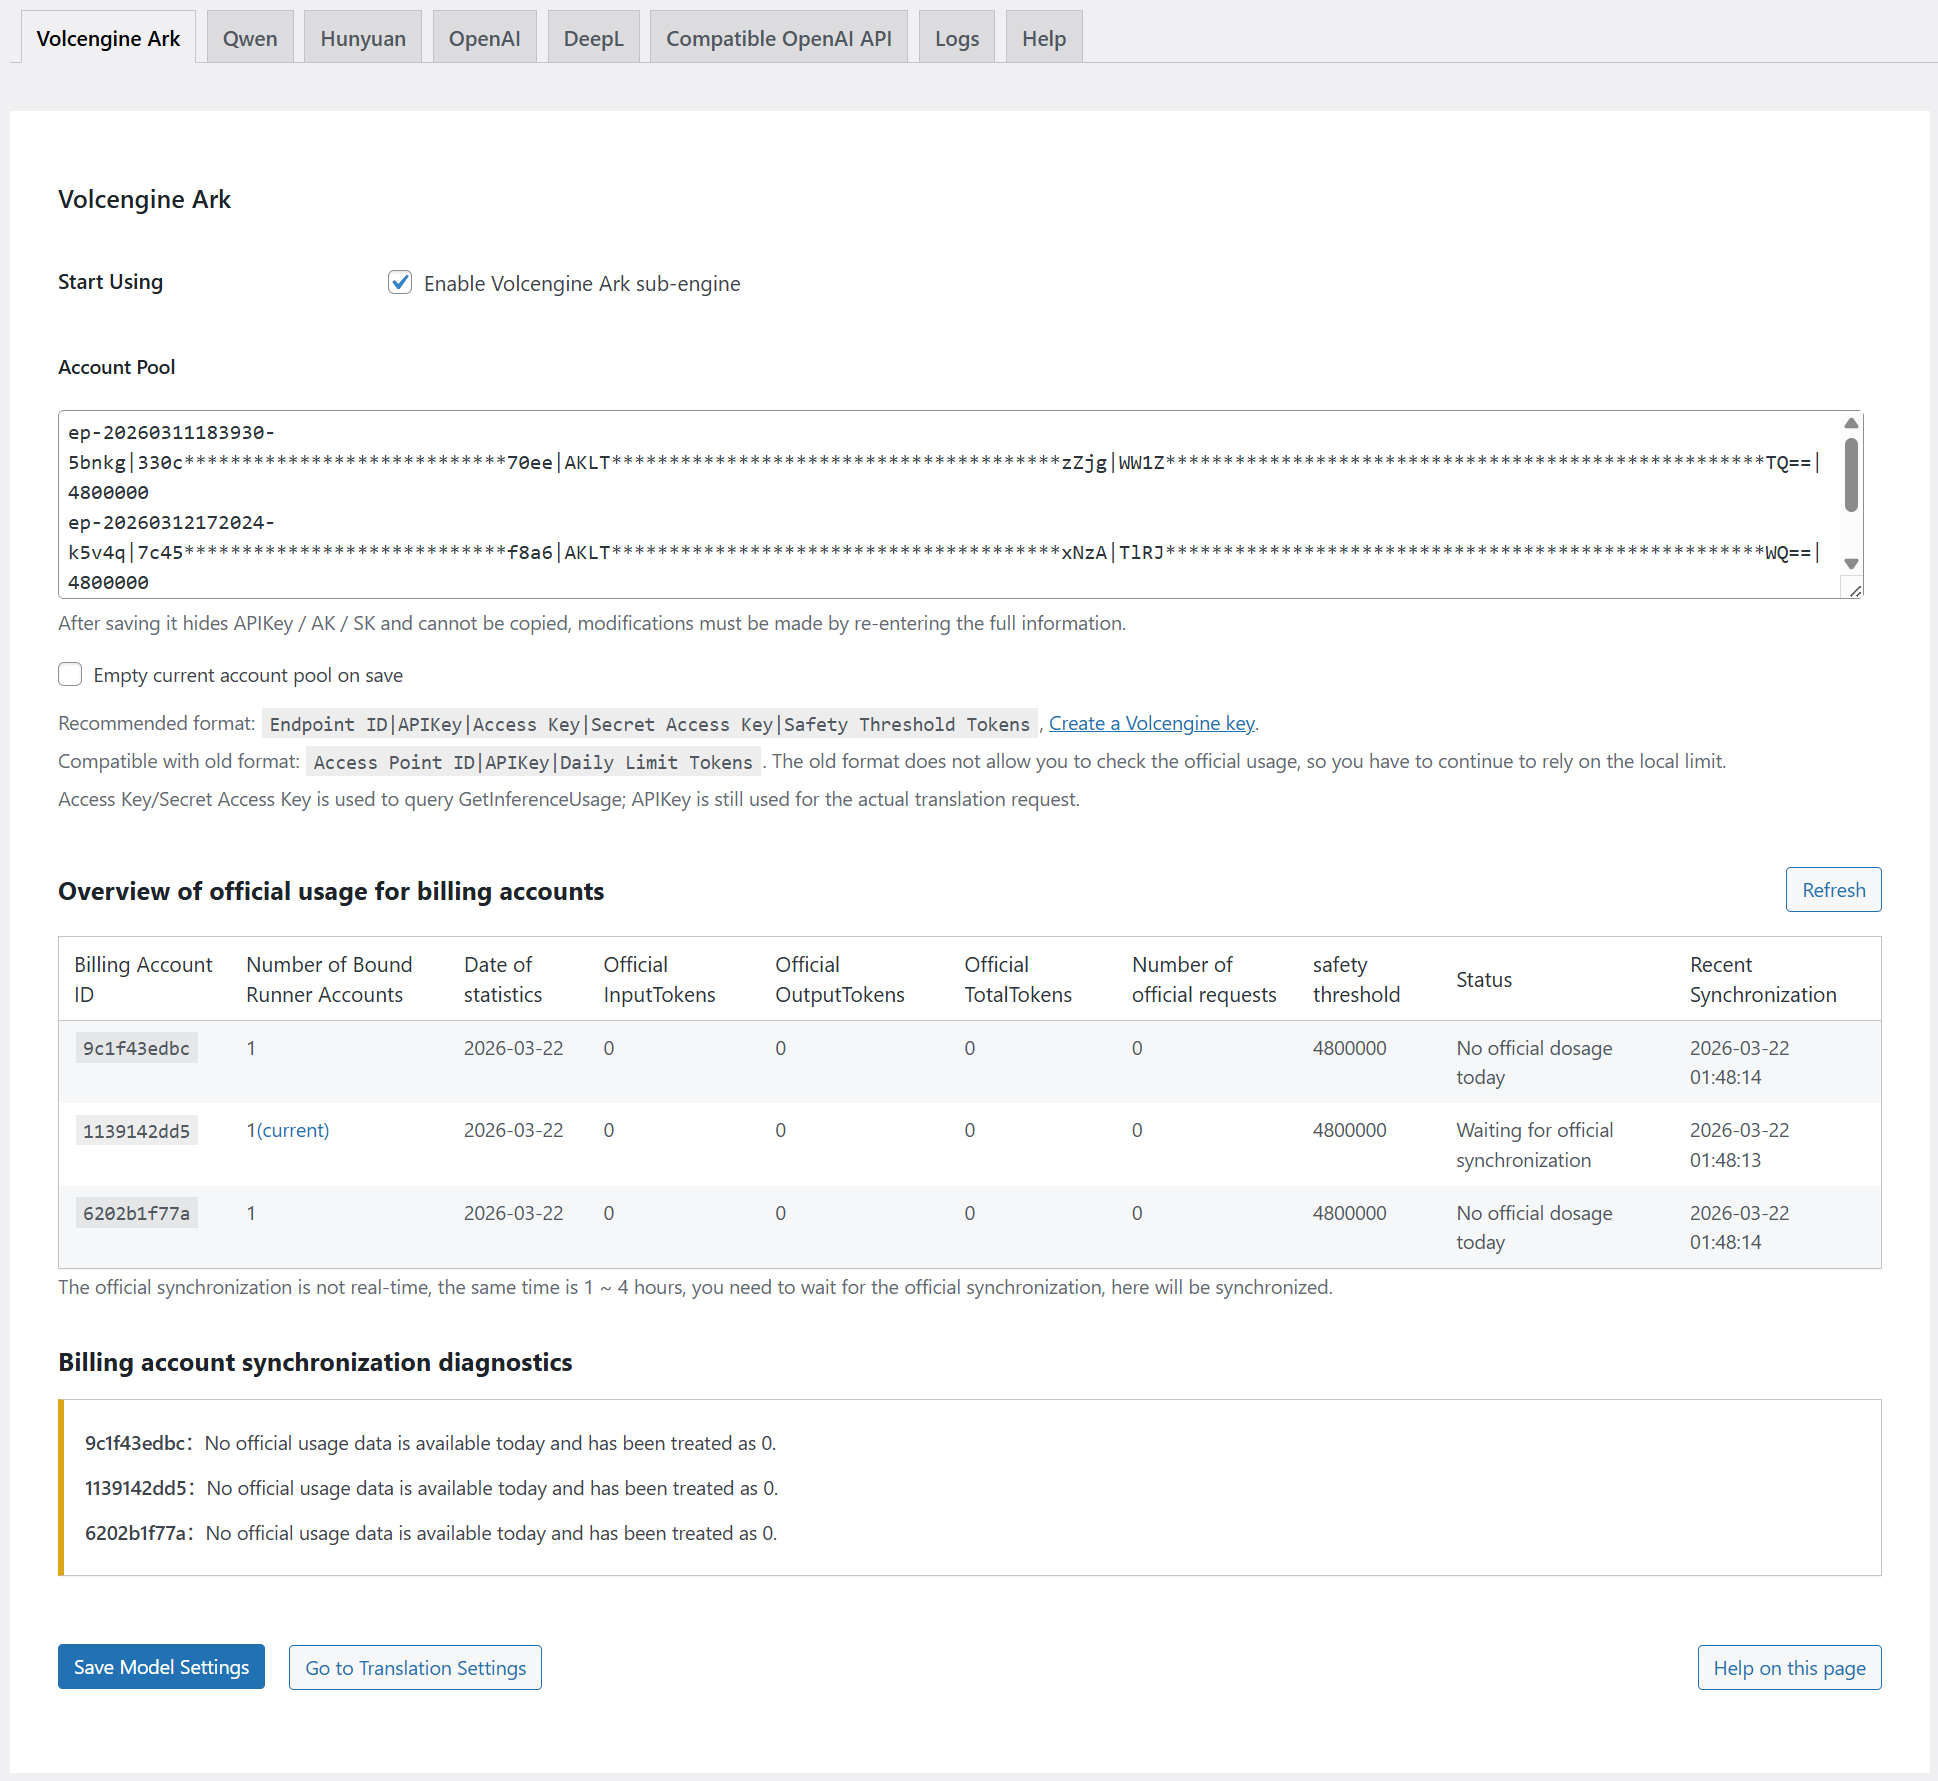Click the Account Pool label
This screenshot has height=1781, width=1938.
pos(116,367)
